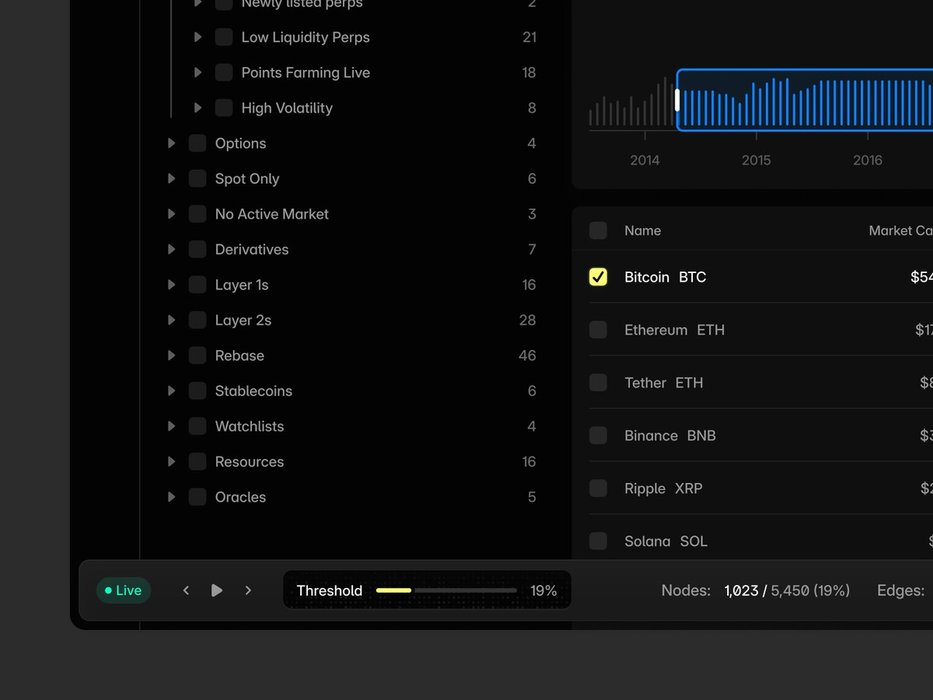
Task: Uncheck the Bitcoin BTC checkbox
Action: click(598, 277)
